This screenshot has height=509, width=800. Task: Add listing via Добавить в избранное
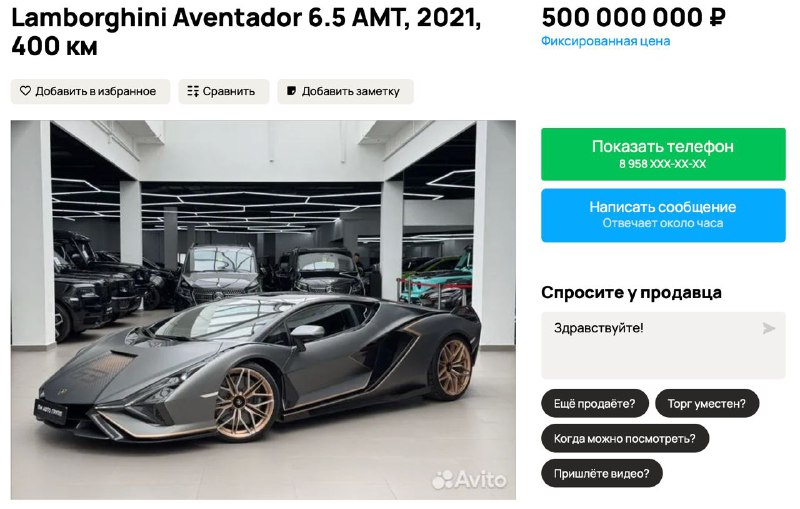tap(90, 91)
